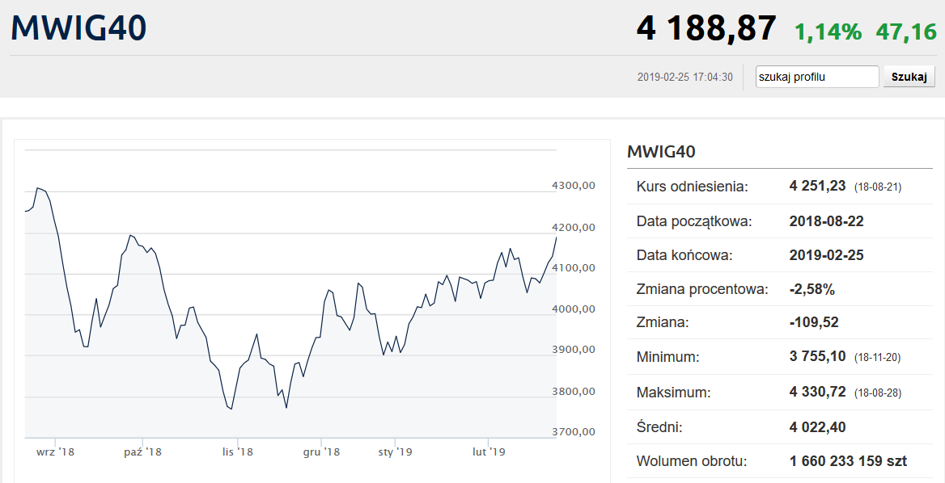Screen dimensions: 945x483
Task: Click the timestamp 2019-02-25 17:04:30
Action: click(x=685, y=77)
